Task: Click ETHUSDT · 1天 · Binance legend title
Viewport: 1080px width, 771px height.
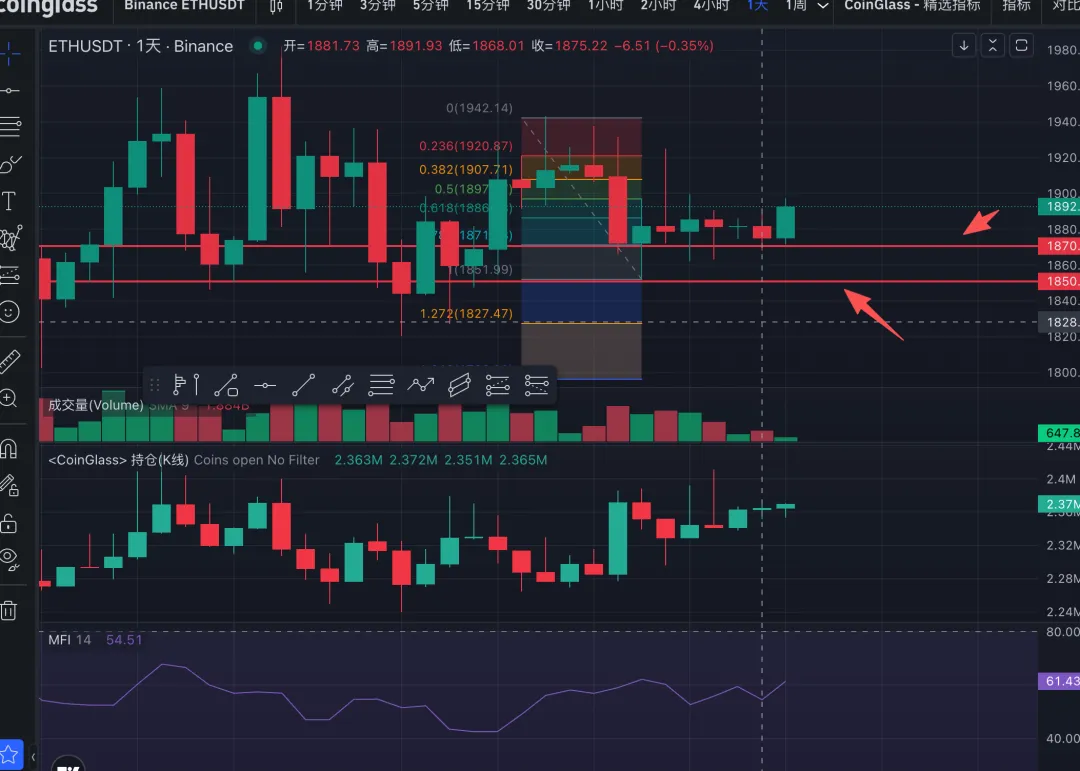Action: coord(141,46)
